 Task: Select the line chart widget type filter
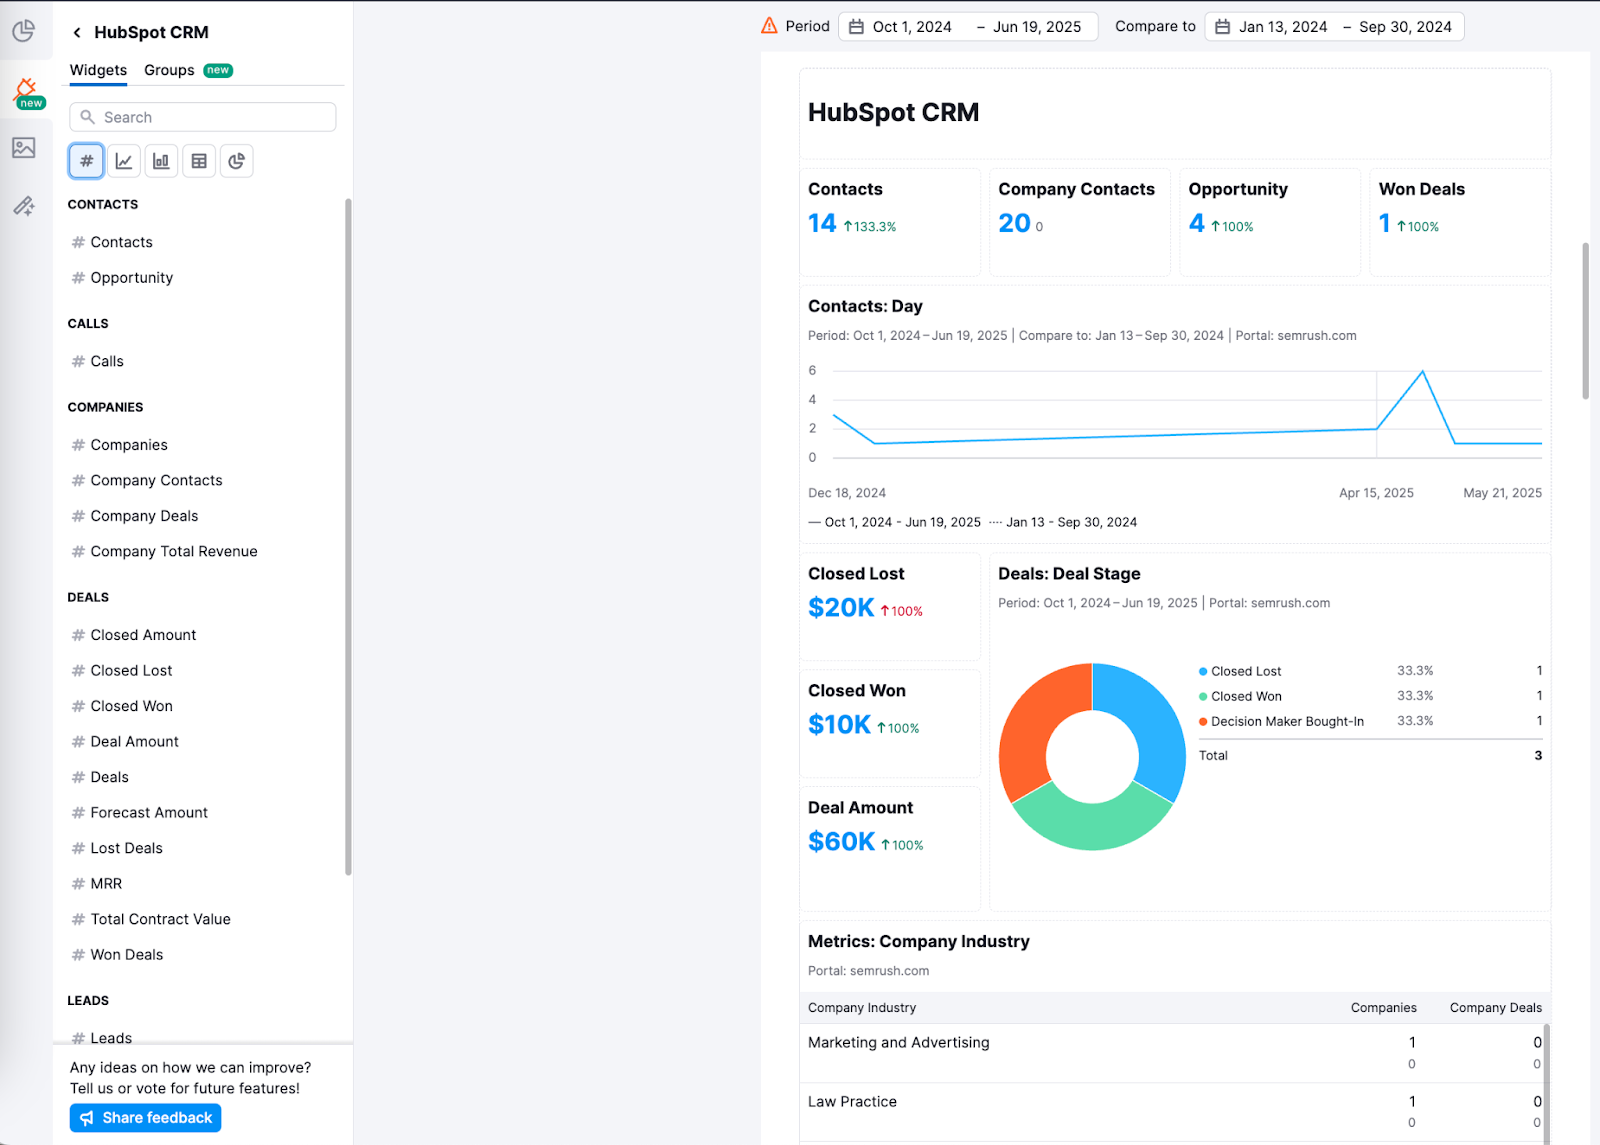click(x=123, y=160)
